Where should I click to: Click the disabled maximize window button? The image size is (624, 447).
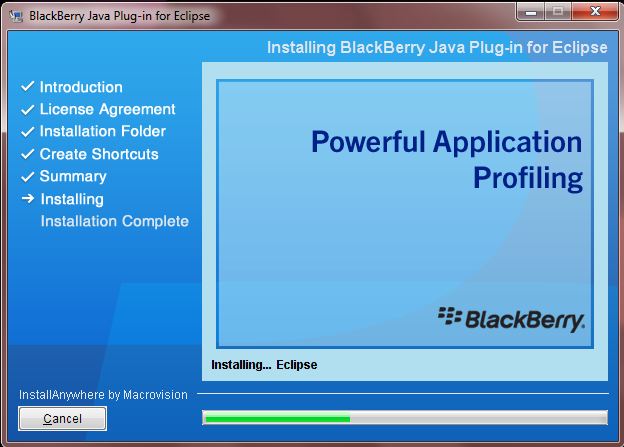tap(558, 12)
